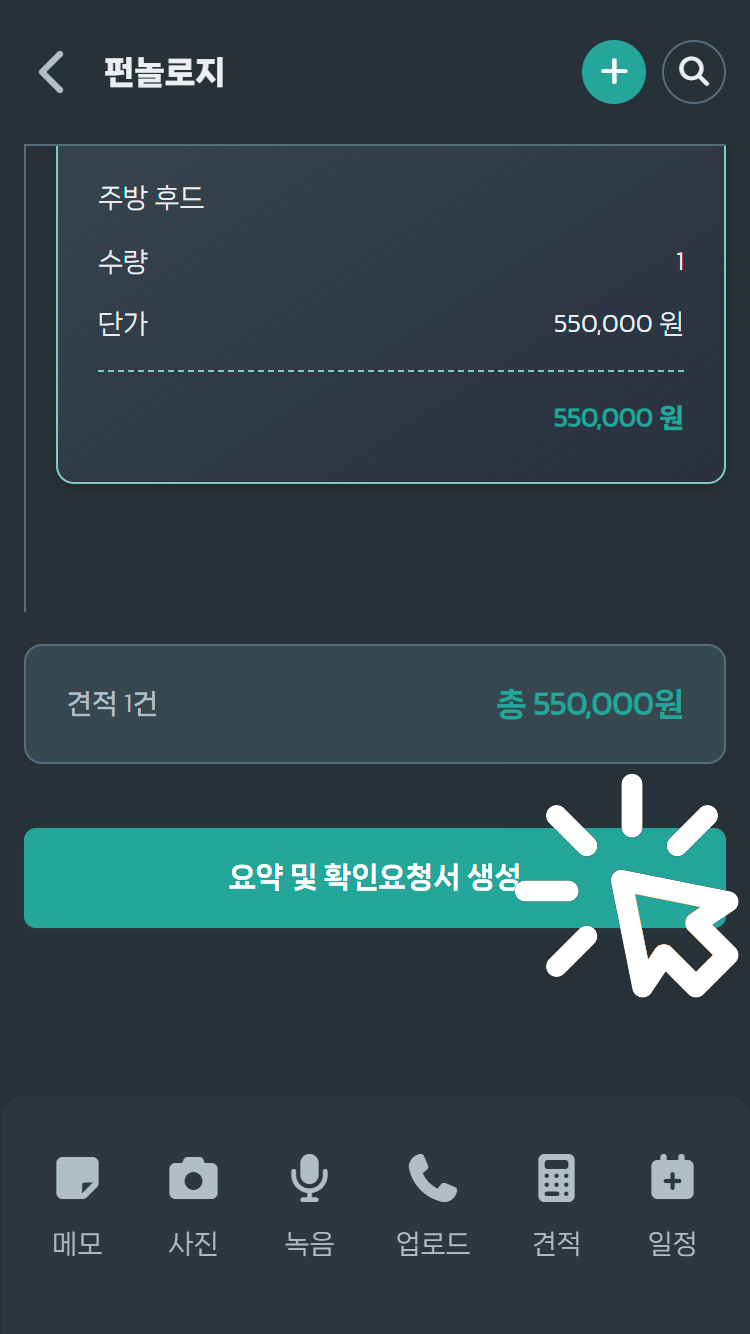This screenshot has height=1334, width=750.
Task: Click the microphone recording icon
Action: 309,1178
